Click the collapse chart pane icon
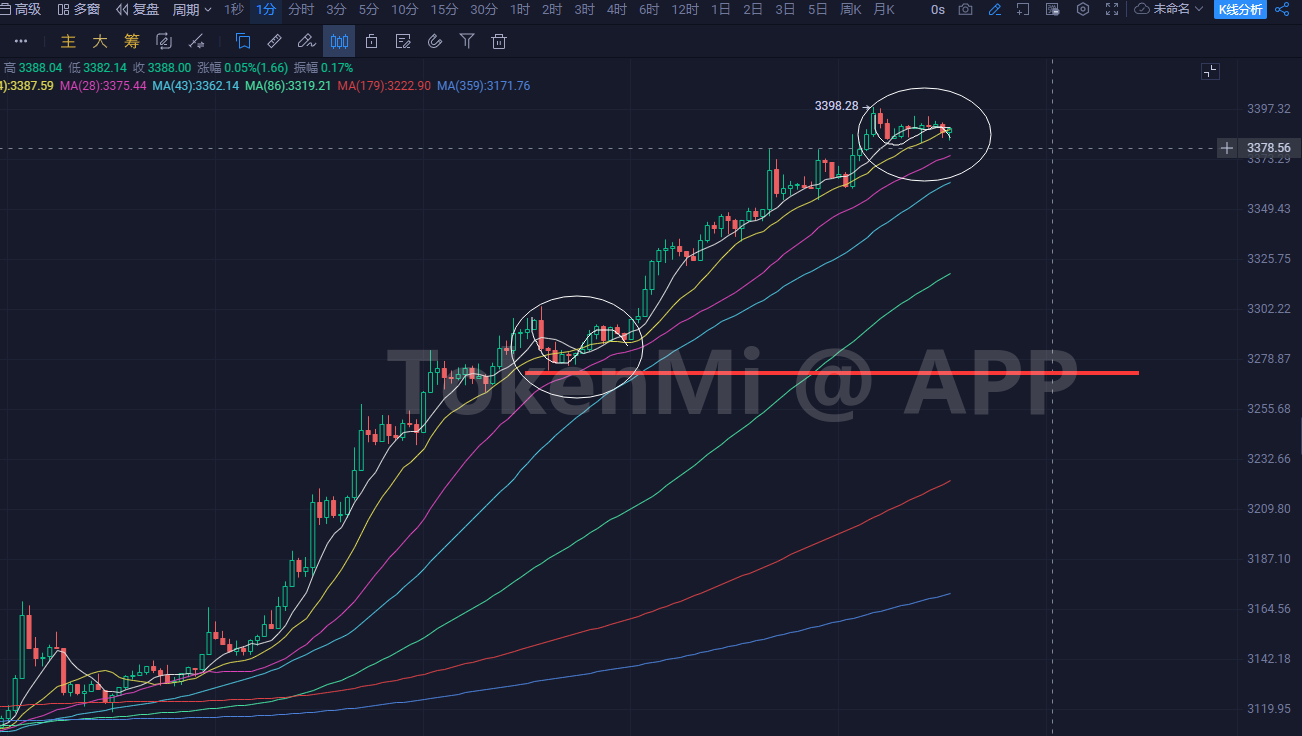The width and height of the screenshot is (1302, 736). point(1210,71)
